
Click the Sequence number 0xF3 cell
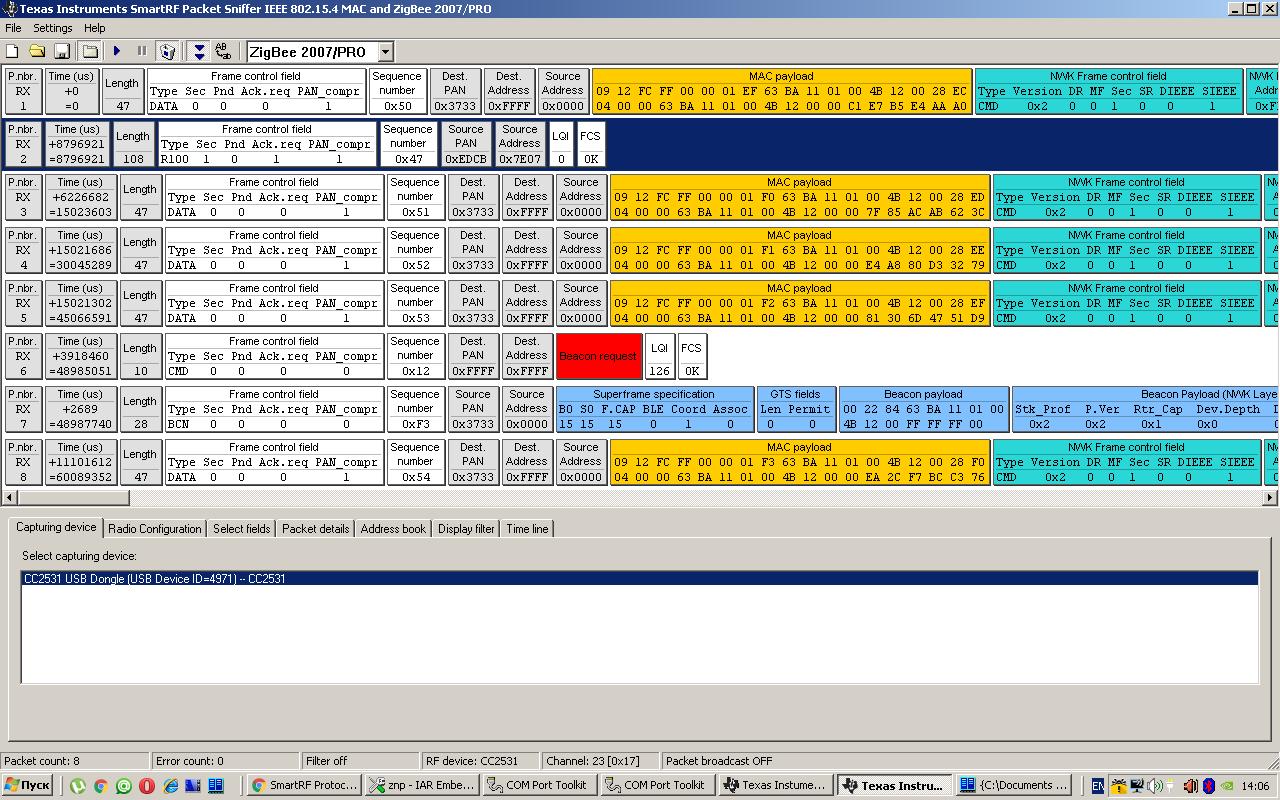coord(415,409)
